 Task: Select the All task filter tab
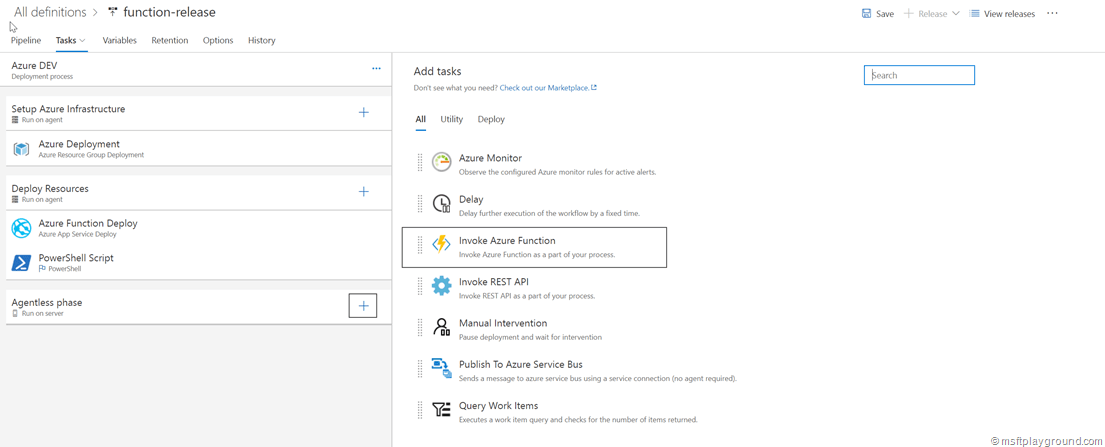[x=421, y=119]
